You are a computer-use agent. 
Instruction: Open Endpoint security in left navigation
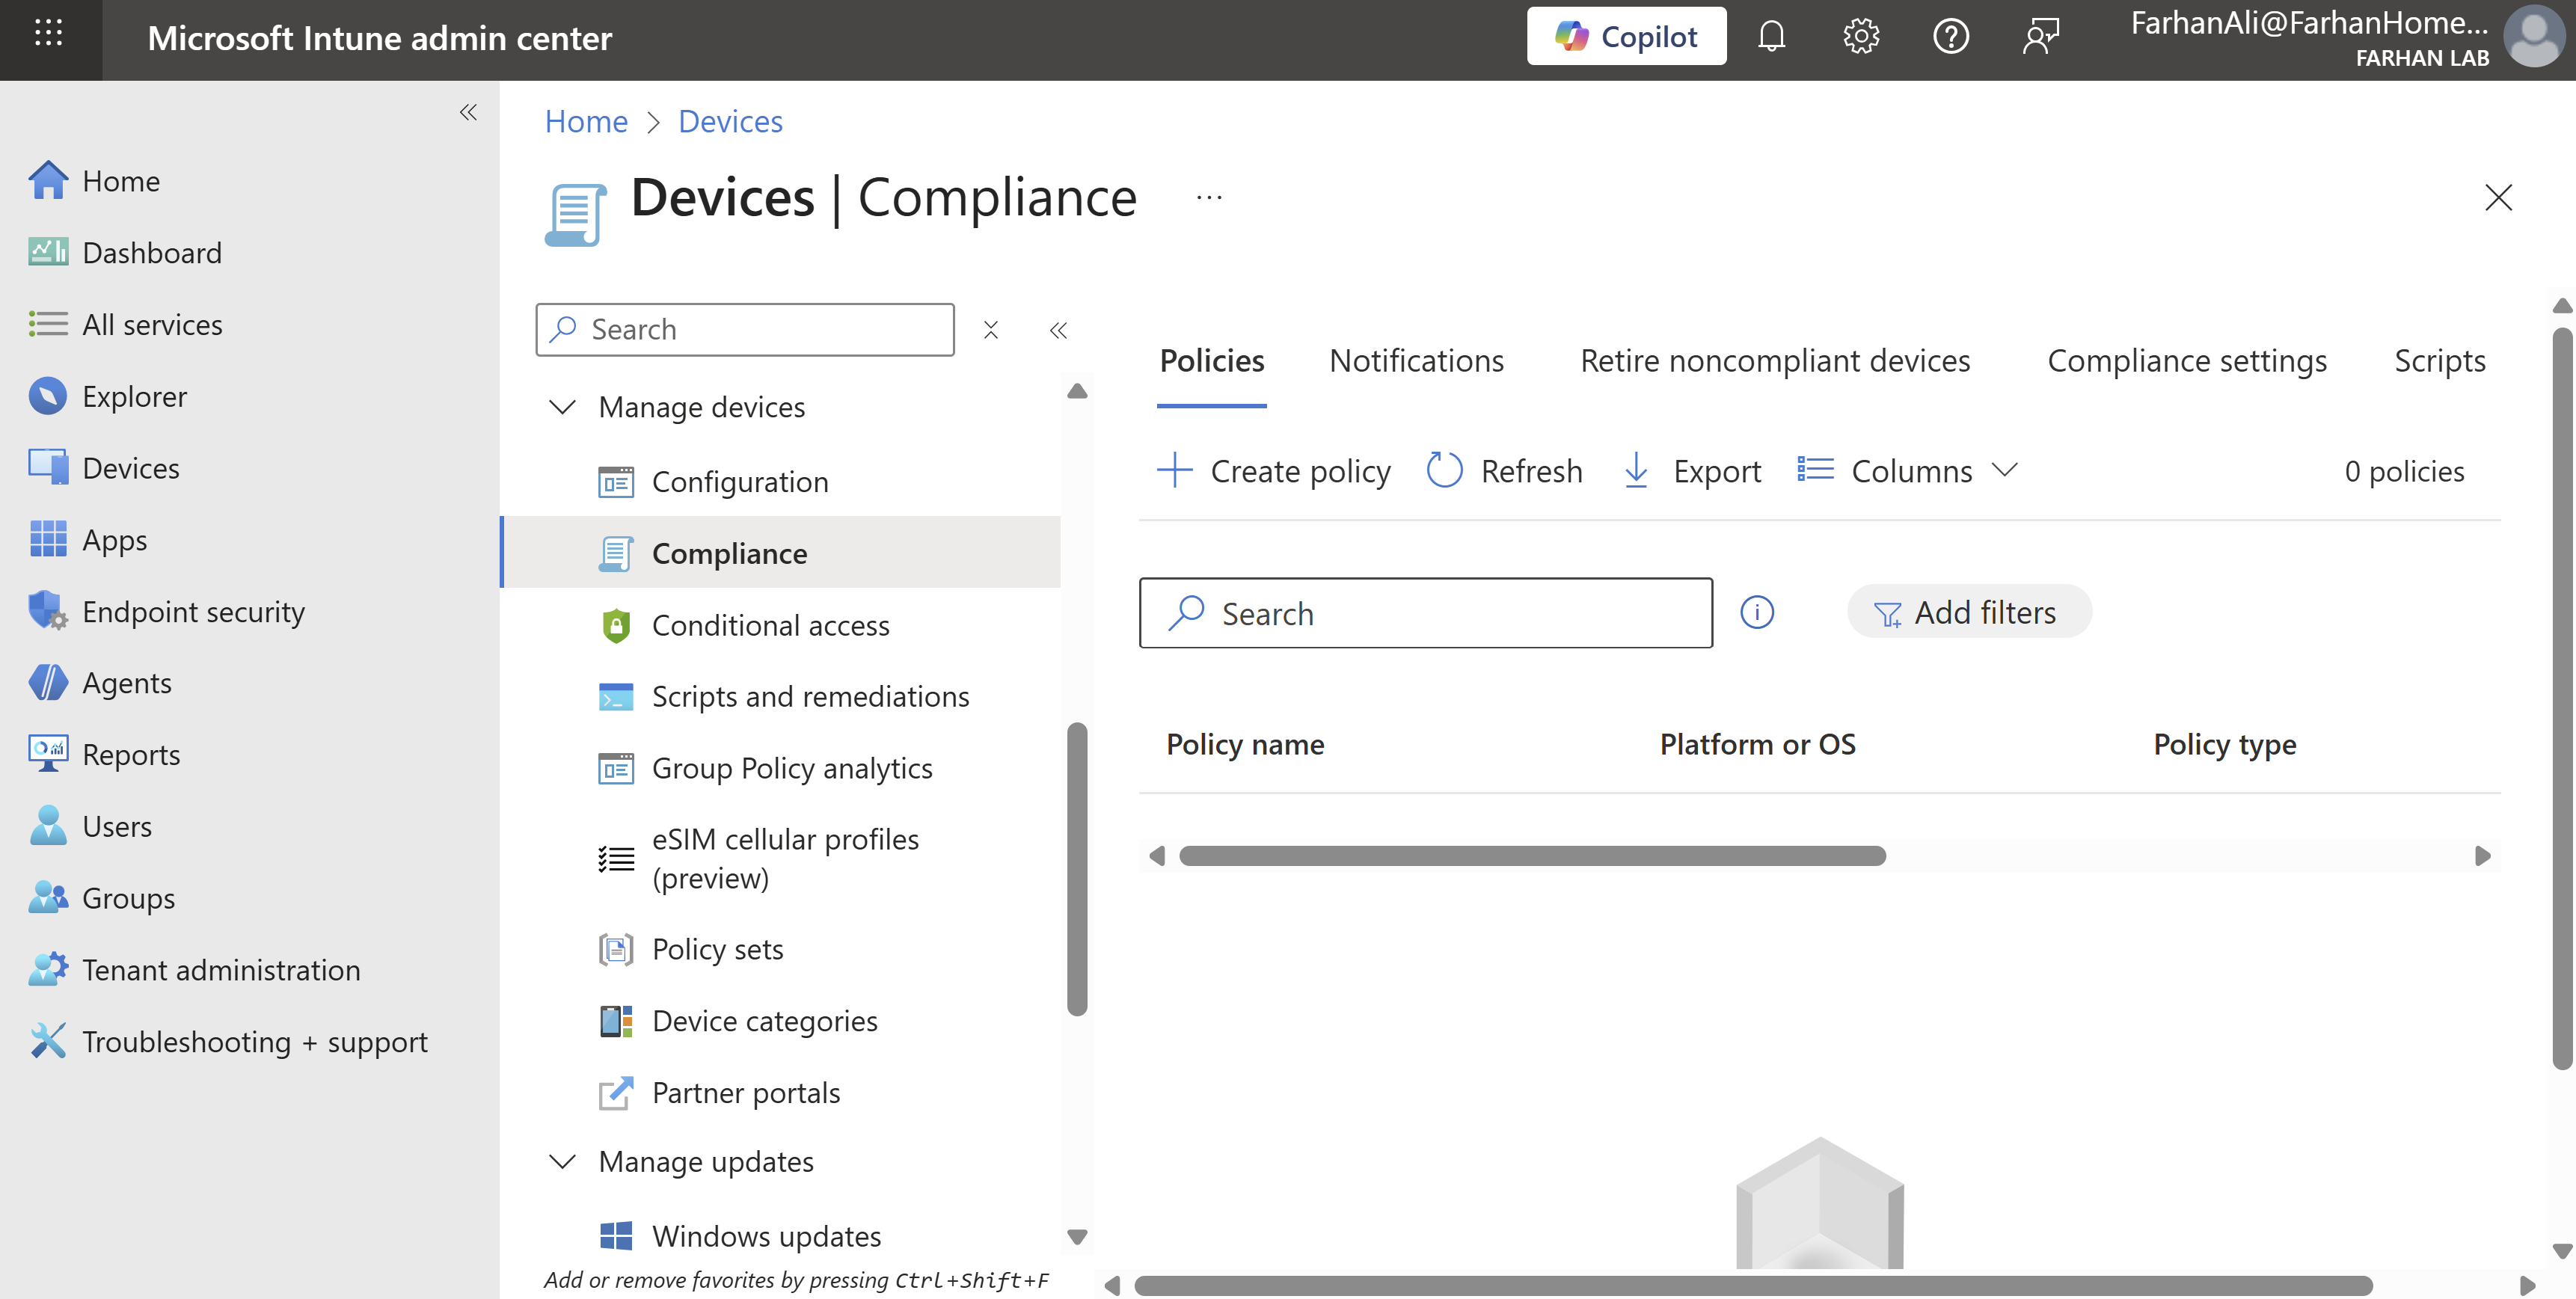point(193,611)
